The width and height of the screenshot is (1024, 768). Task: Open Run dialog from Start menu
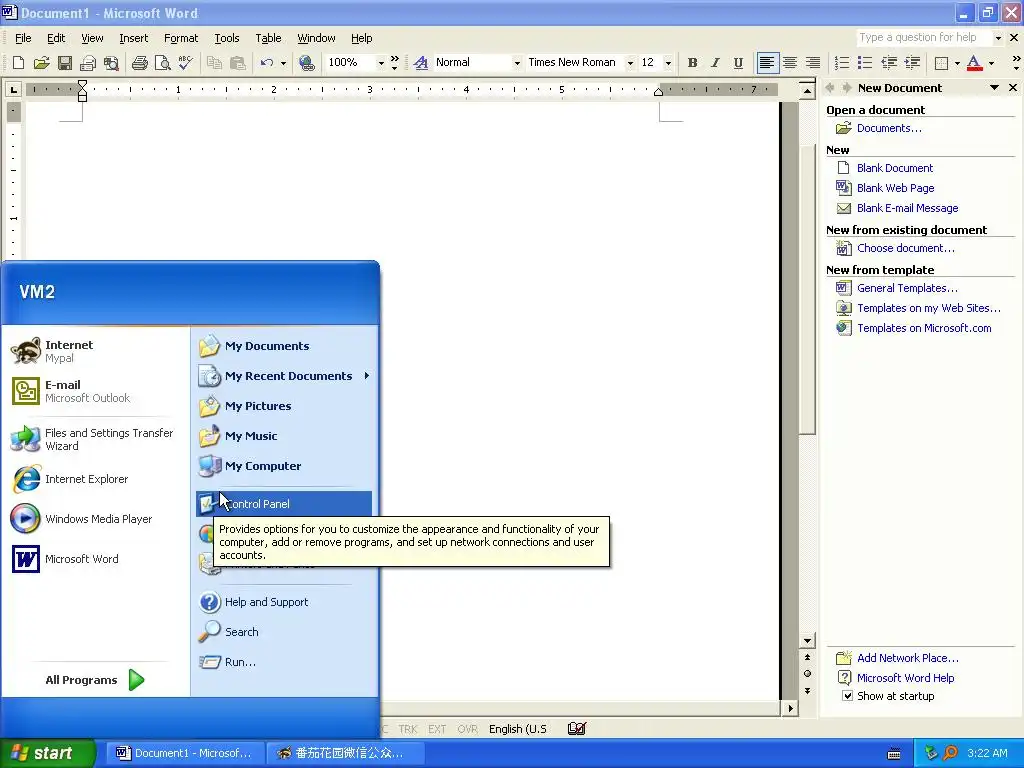coord(284,662)
